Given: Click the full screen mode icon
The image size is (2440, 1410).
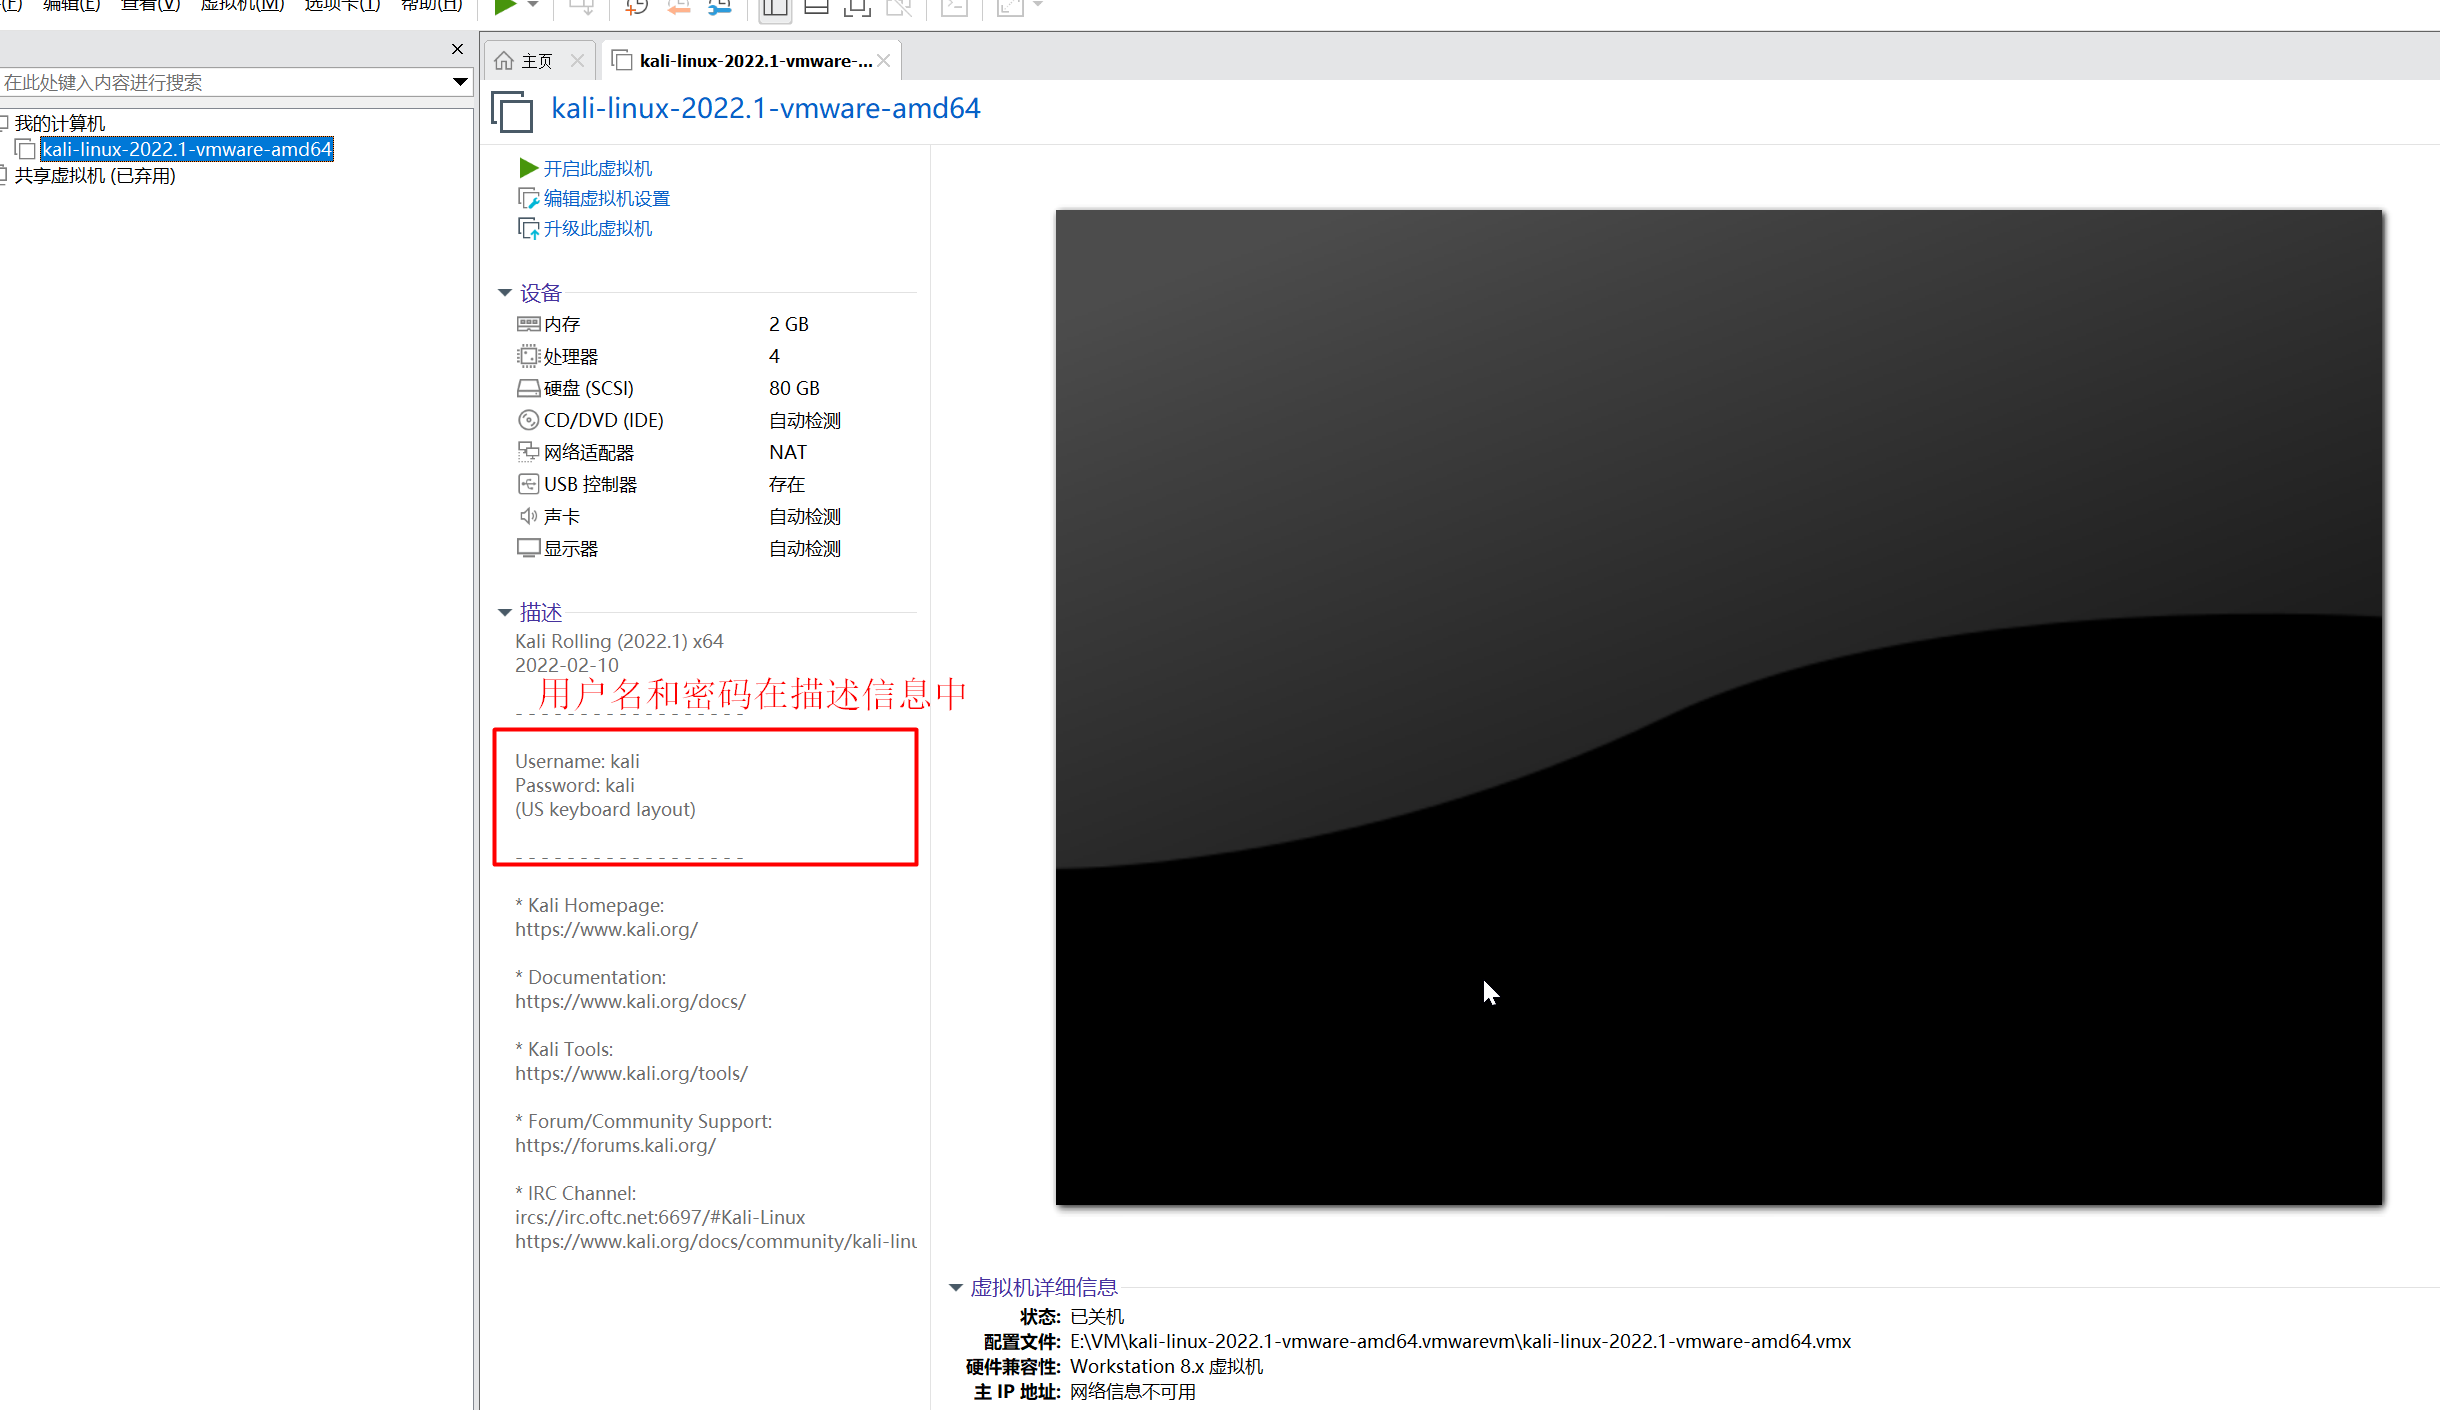Looking at the screenshot, I should [857, 9].
